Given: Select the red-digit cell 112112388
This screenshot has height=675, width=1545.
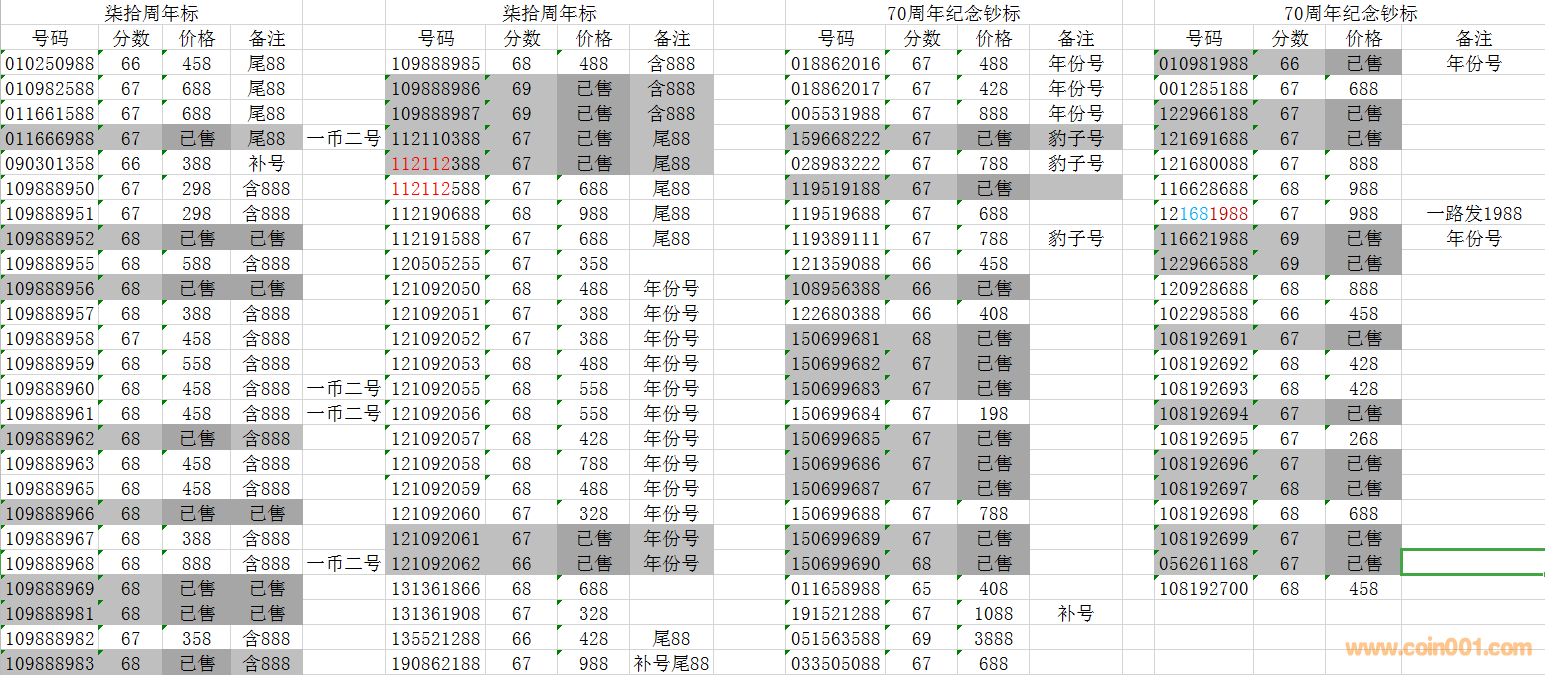Looking at the screenshot, I should [x=435, y=164].
